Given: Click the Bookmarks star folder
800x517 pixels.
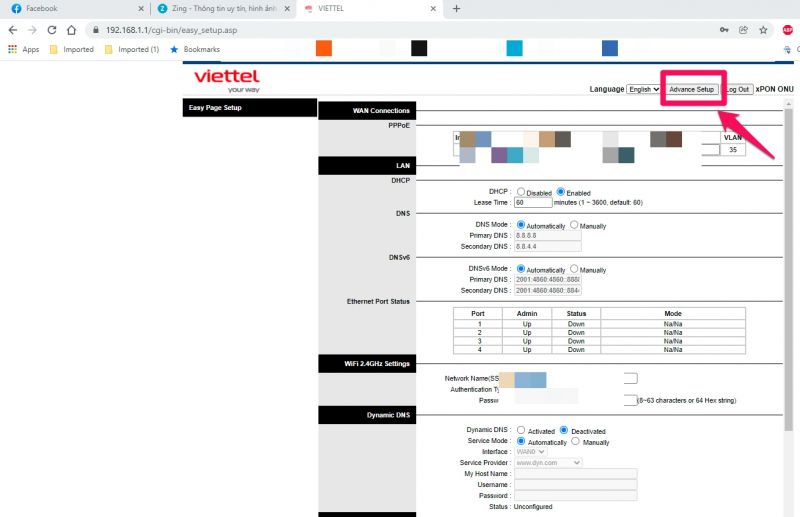Looking at the screenshot, I should 195,50.
